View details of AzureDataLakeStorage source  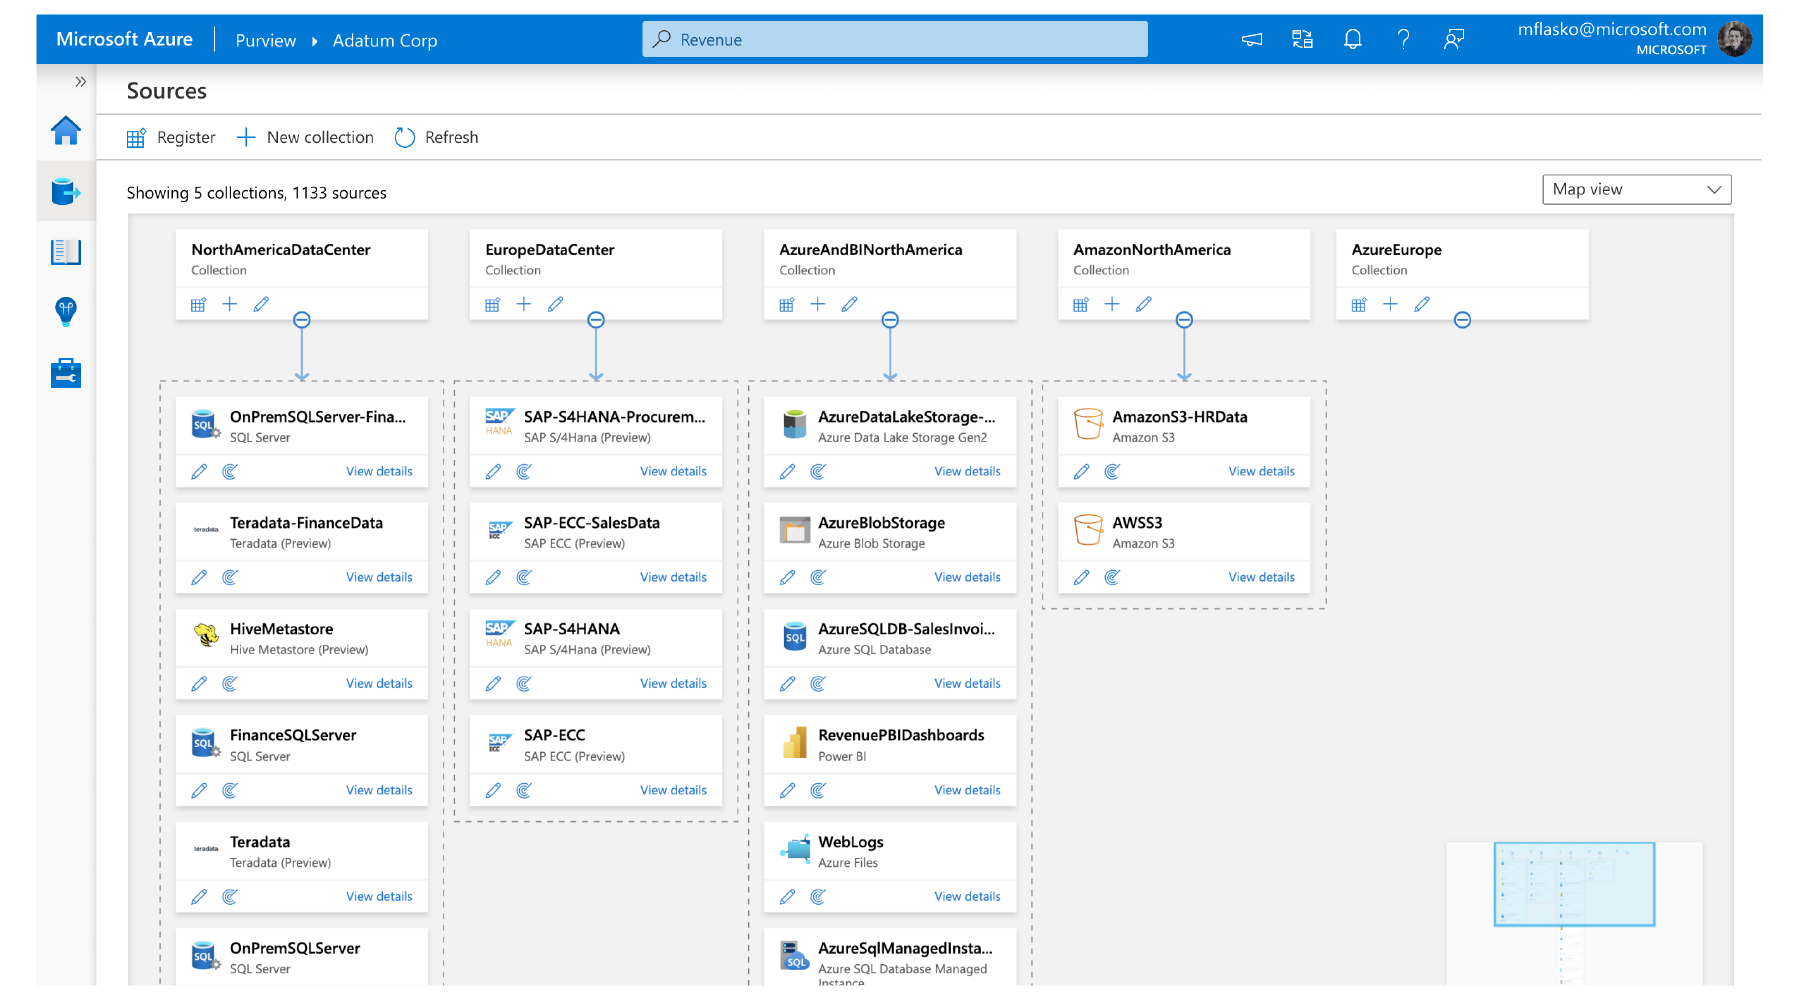(967, 471)
